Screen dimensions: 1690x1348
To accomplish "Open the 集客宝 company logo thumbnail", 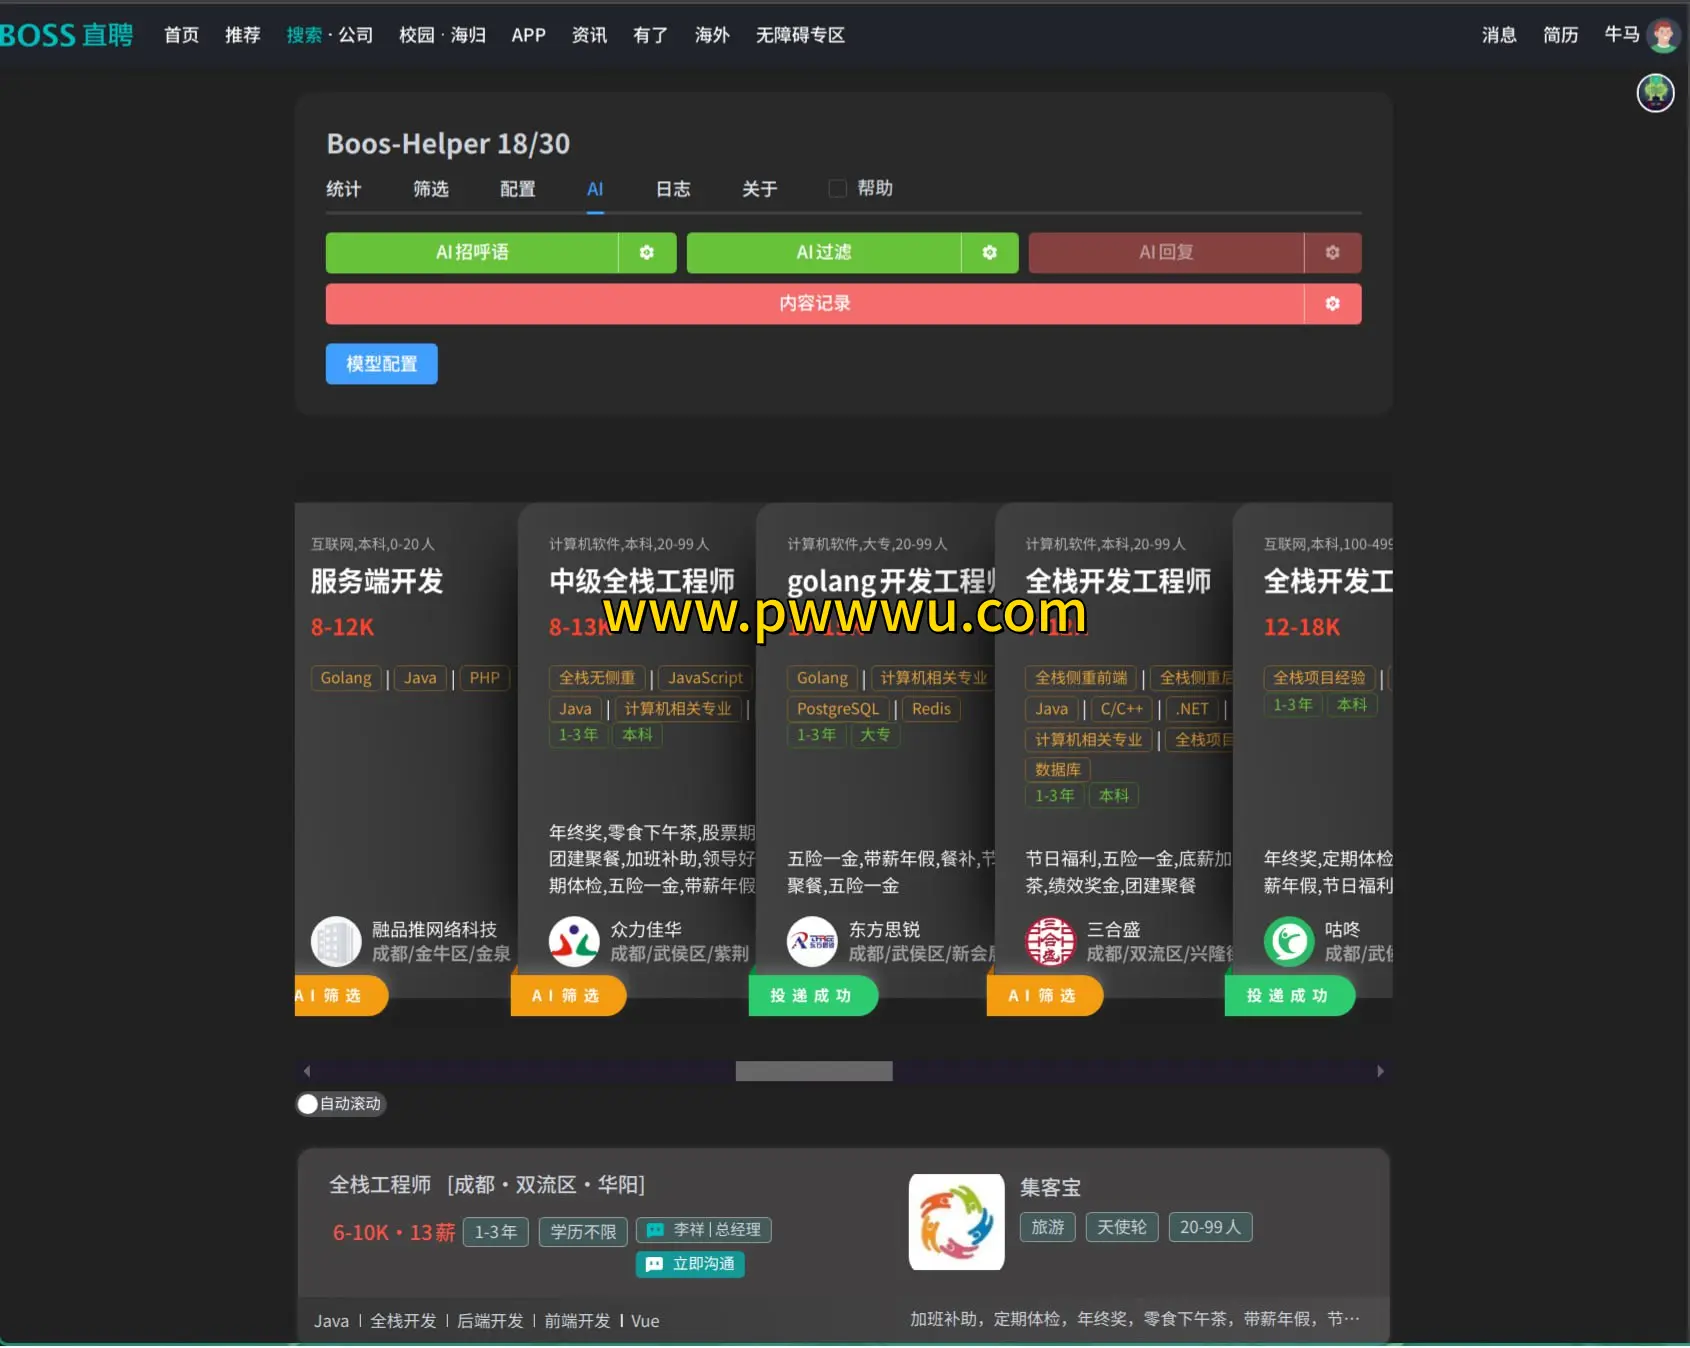I will click(x=956, y=1222).
